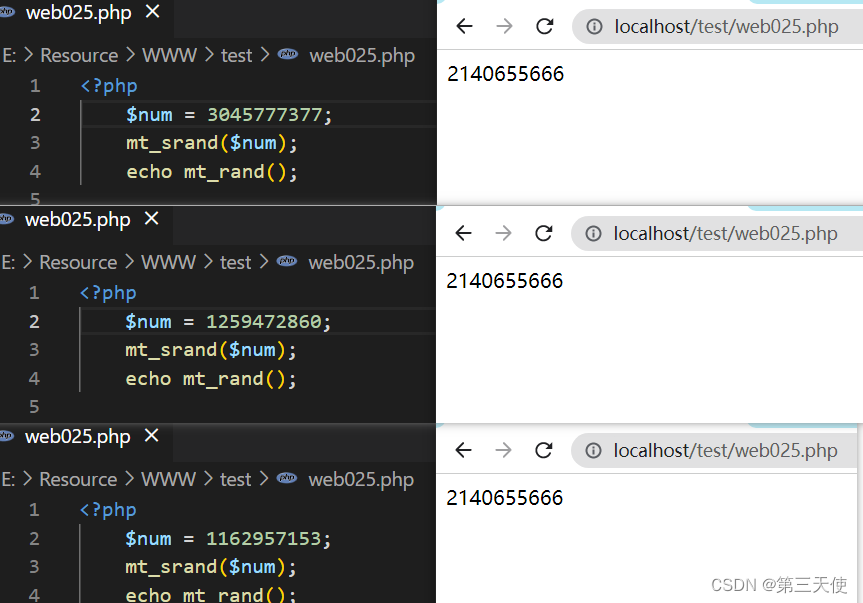Click echo mt_rand() line in 1259472860 editor
This screenshot has width=863, height=603.
pyautogui.click(x=211, y=379)
